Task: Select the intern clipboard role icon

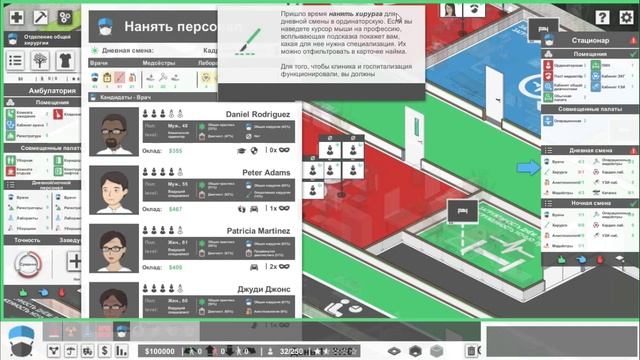Action: click(107, 77)
